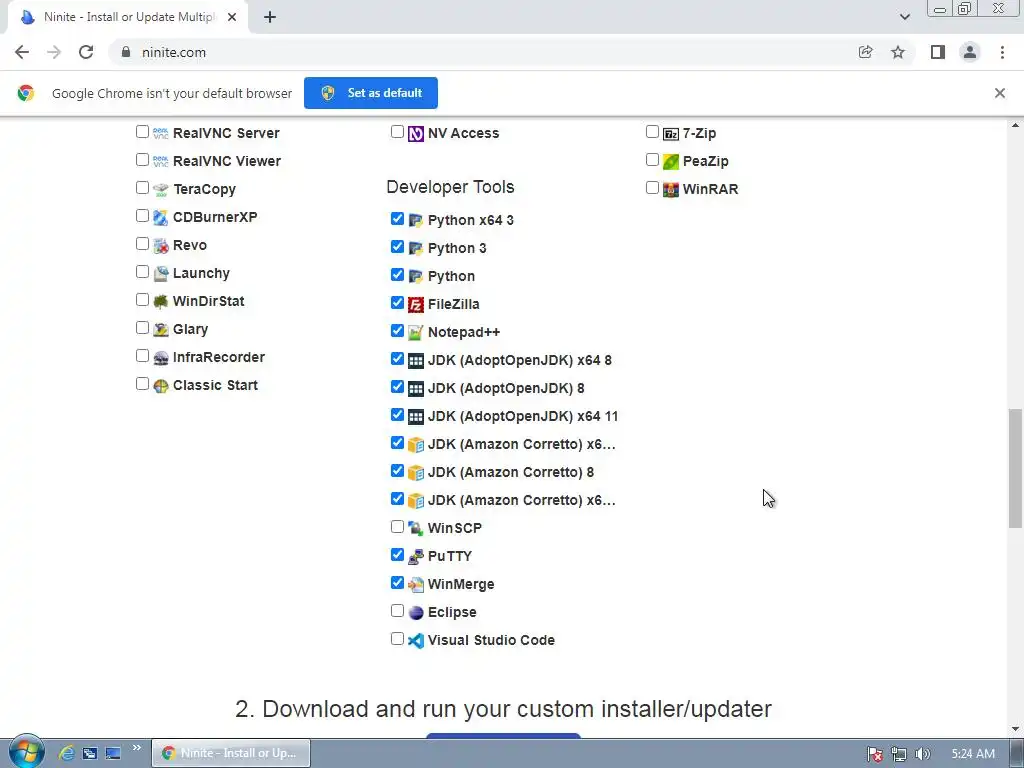Check the Eclipse checkbox
This screenshot has width=1024, height=768.
[397, 611]
